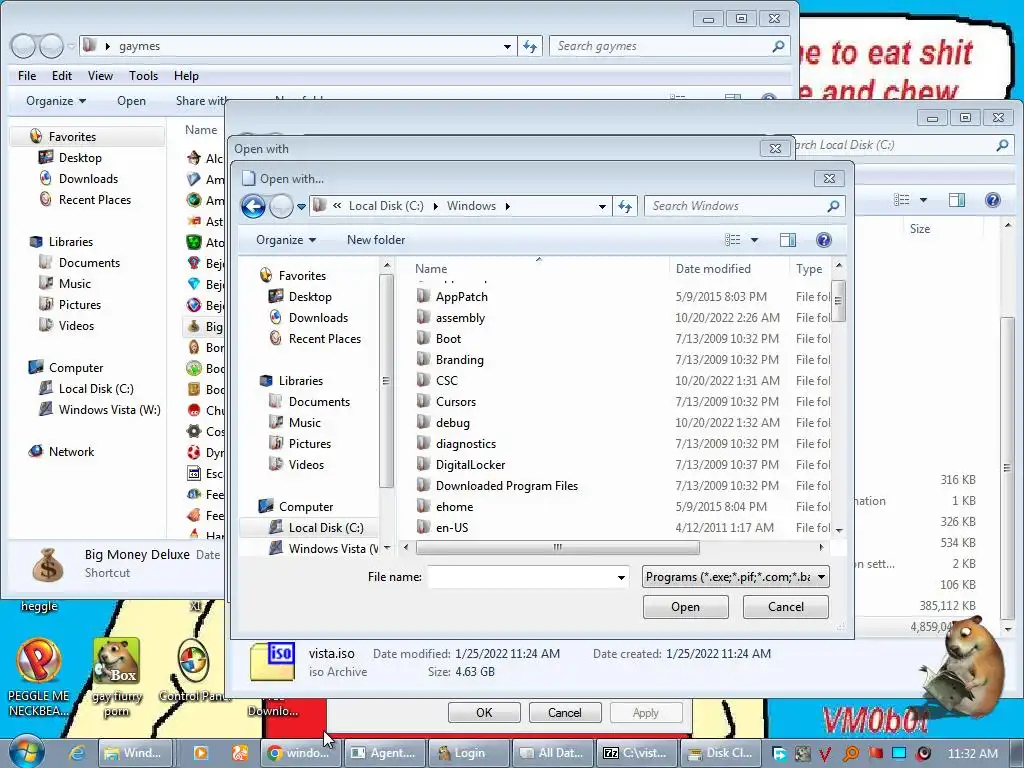Click clock showing 11:32 AM

pyautogui.click(x=972, y=754)
